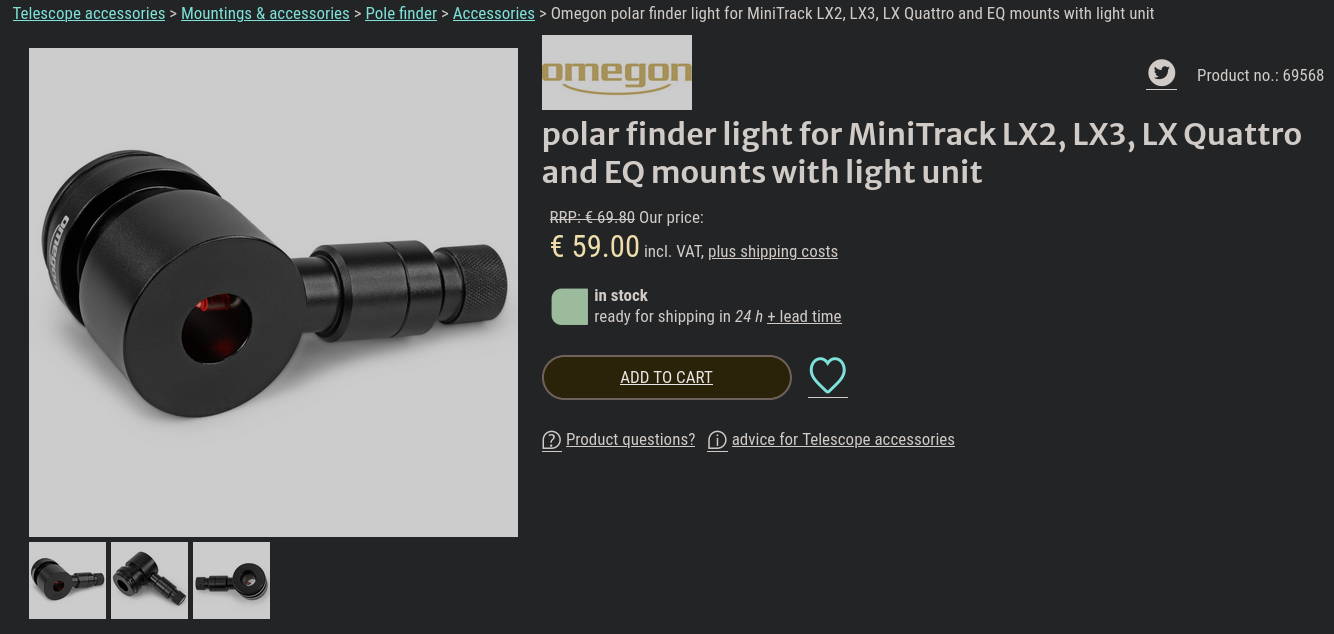This screenshot has height=634, width=1334.
Task: Open advice for Telescope accessories link
Action: 843,440
